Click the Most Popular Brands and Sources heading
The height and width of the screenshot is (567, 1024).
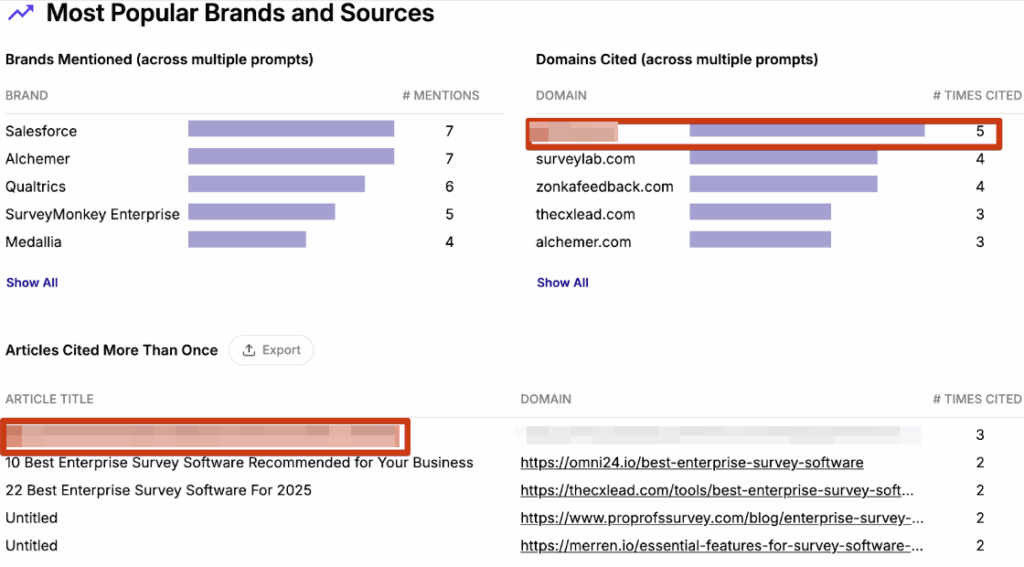pos(240,13)
